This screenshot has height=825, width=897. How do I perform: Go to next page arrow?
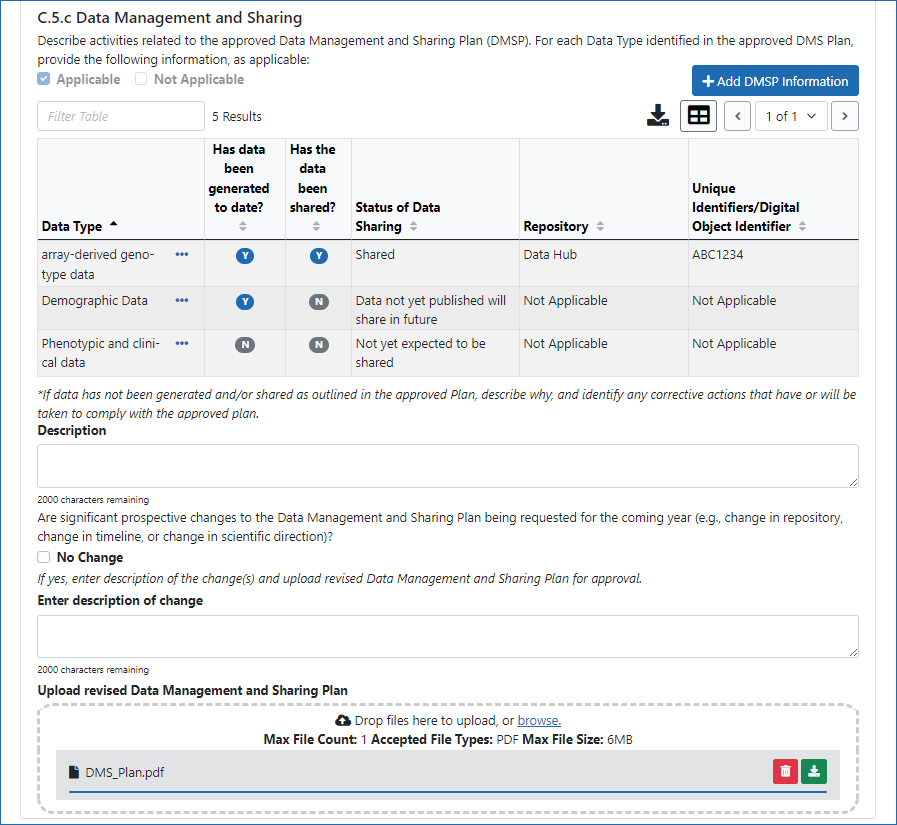[x=844, y=116]
